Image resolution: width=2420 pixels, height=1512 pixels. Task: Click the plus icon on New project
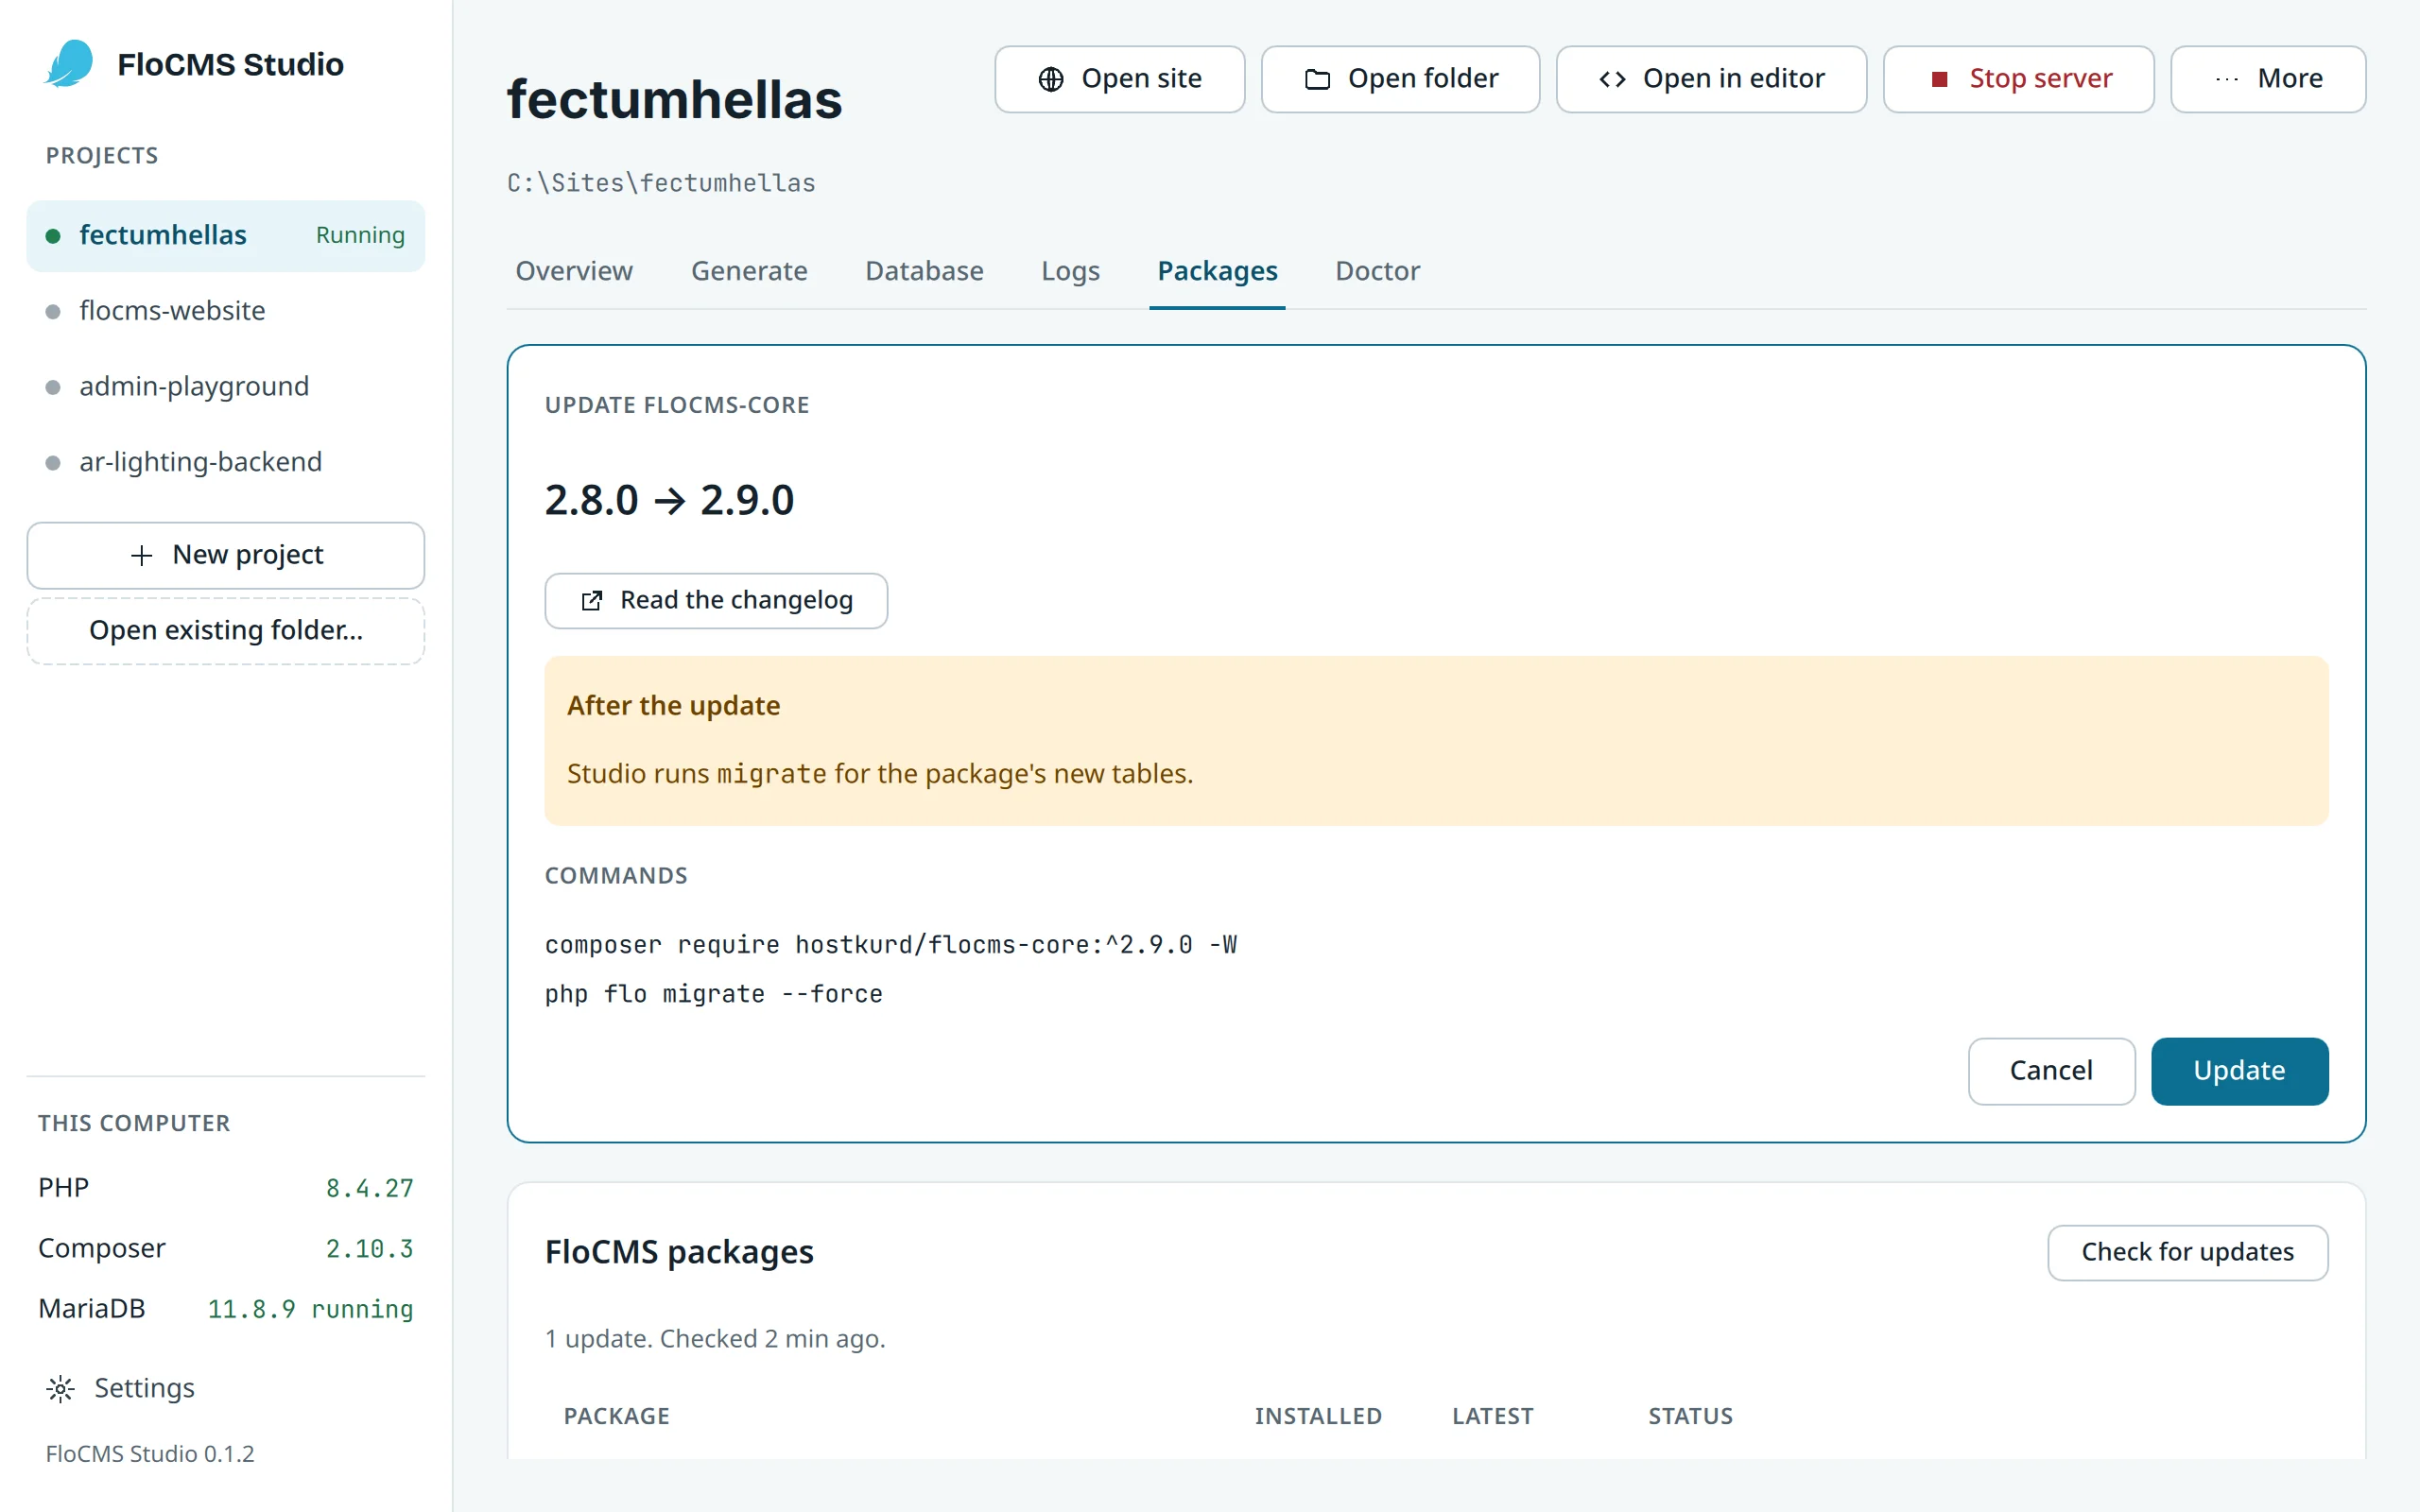(142, 555)
